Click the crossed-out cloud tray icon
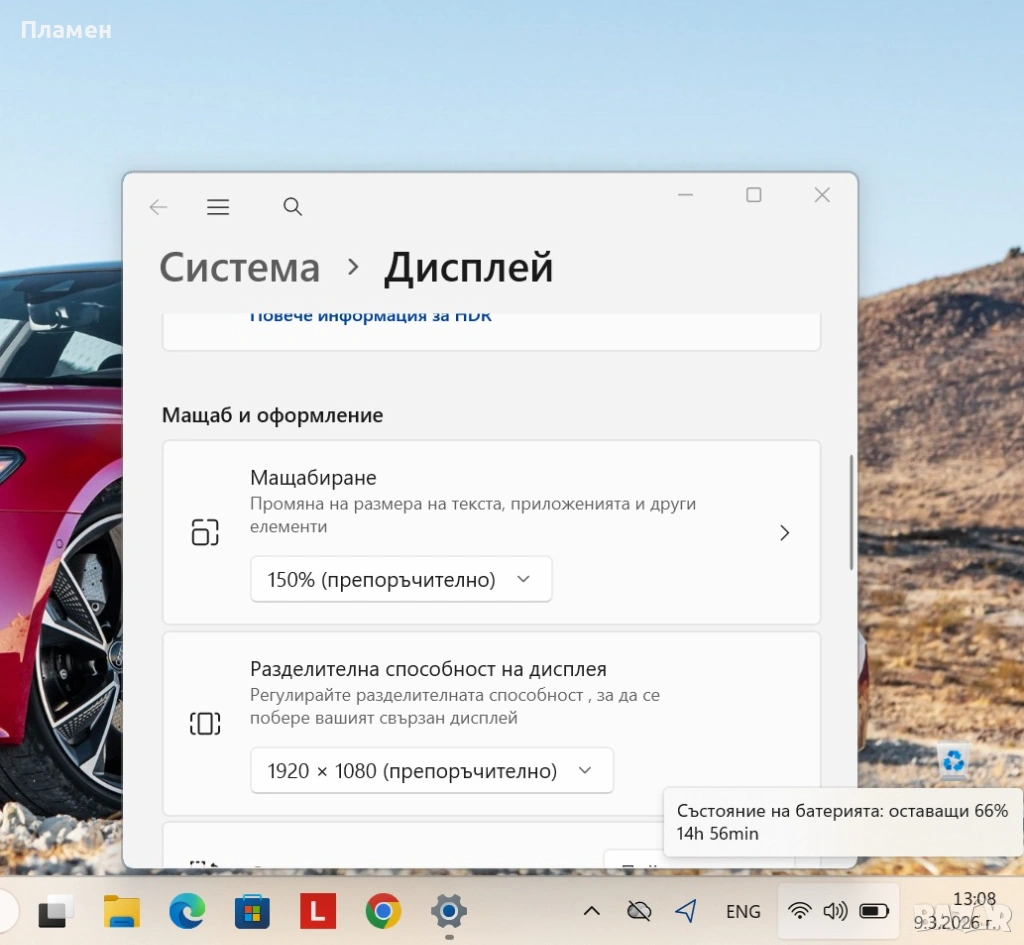This screenshot has height=945, width=1024. point(638,911)
